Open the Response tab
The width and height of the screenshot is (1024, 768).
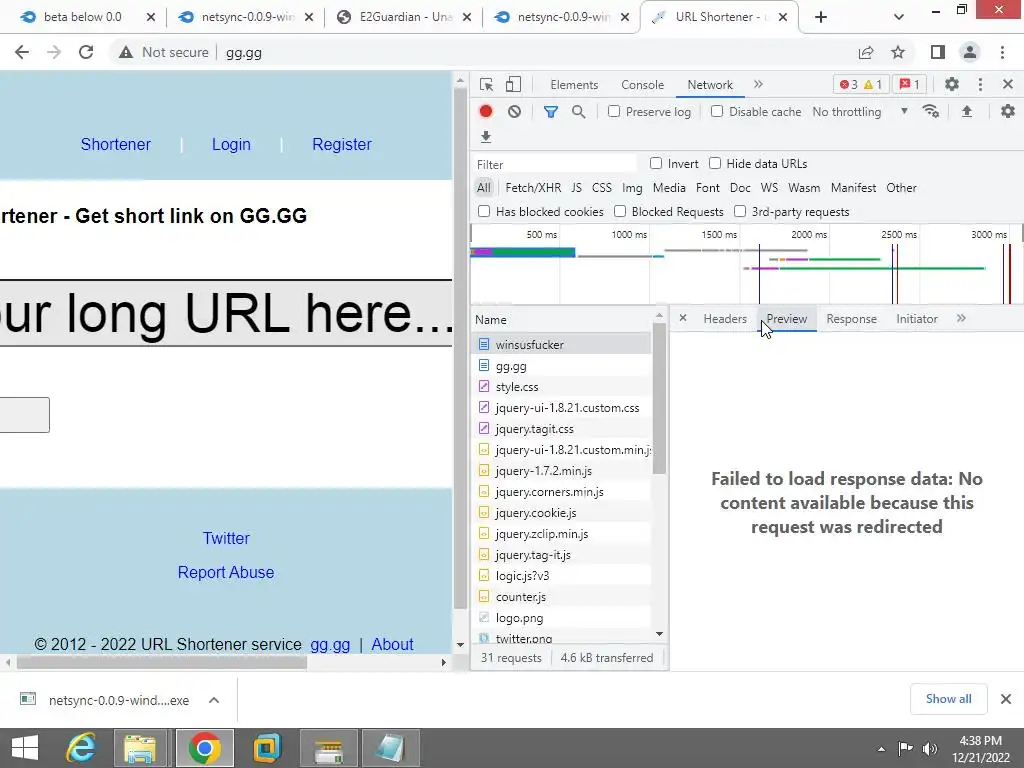point(852,319)
